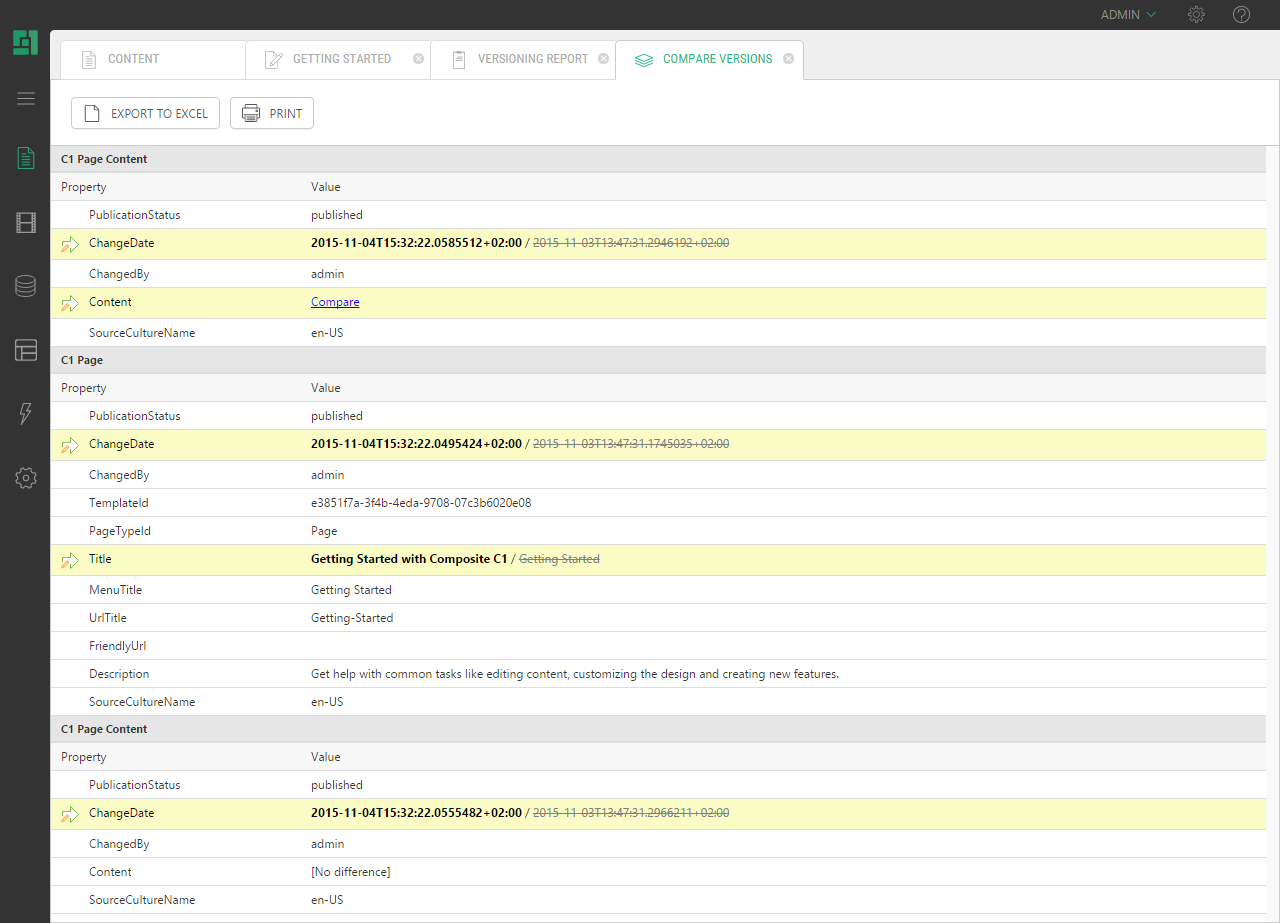Open the Media perspective film icon
The image size is (1280, 923).
point(26,222)
